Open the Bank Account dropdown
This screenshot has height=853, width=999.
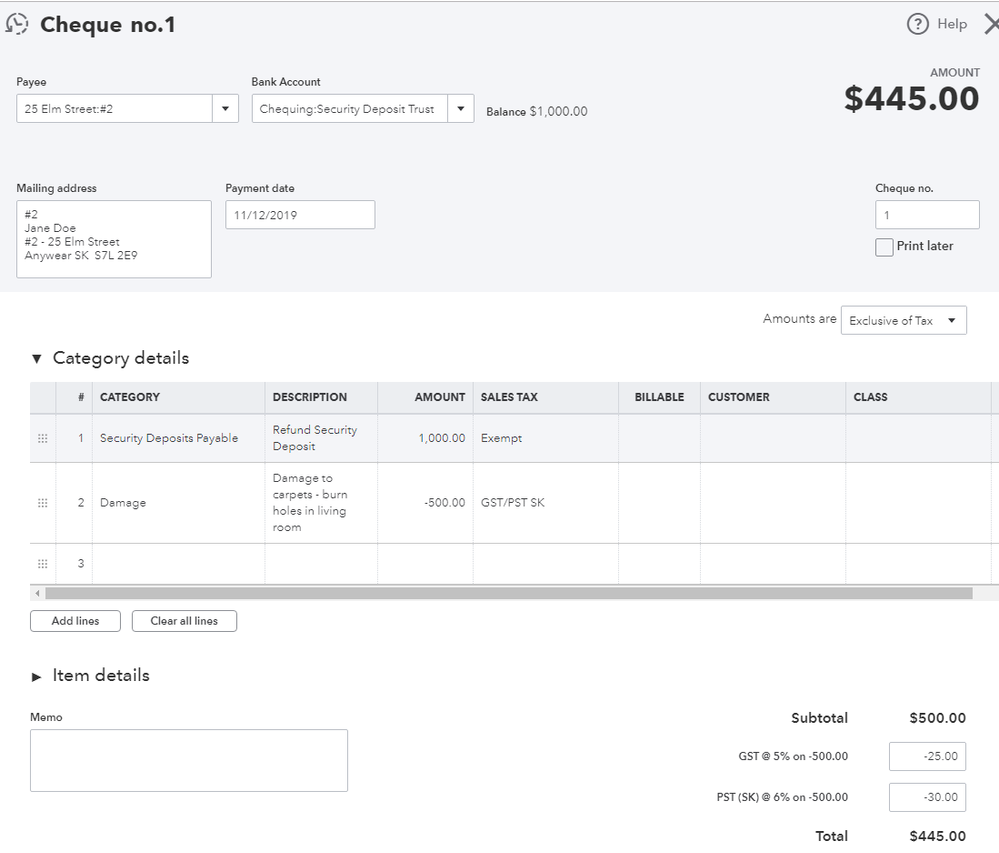pyautogui.click(x=461, y=109)
